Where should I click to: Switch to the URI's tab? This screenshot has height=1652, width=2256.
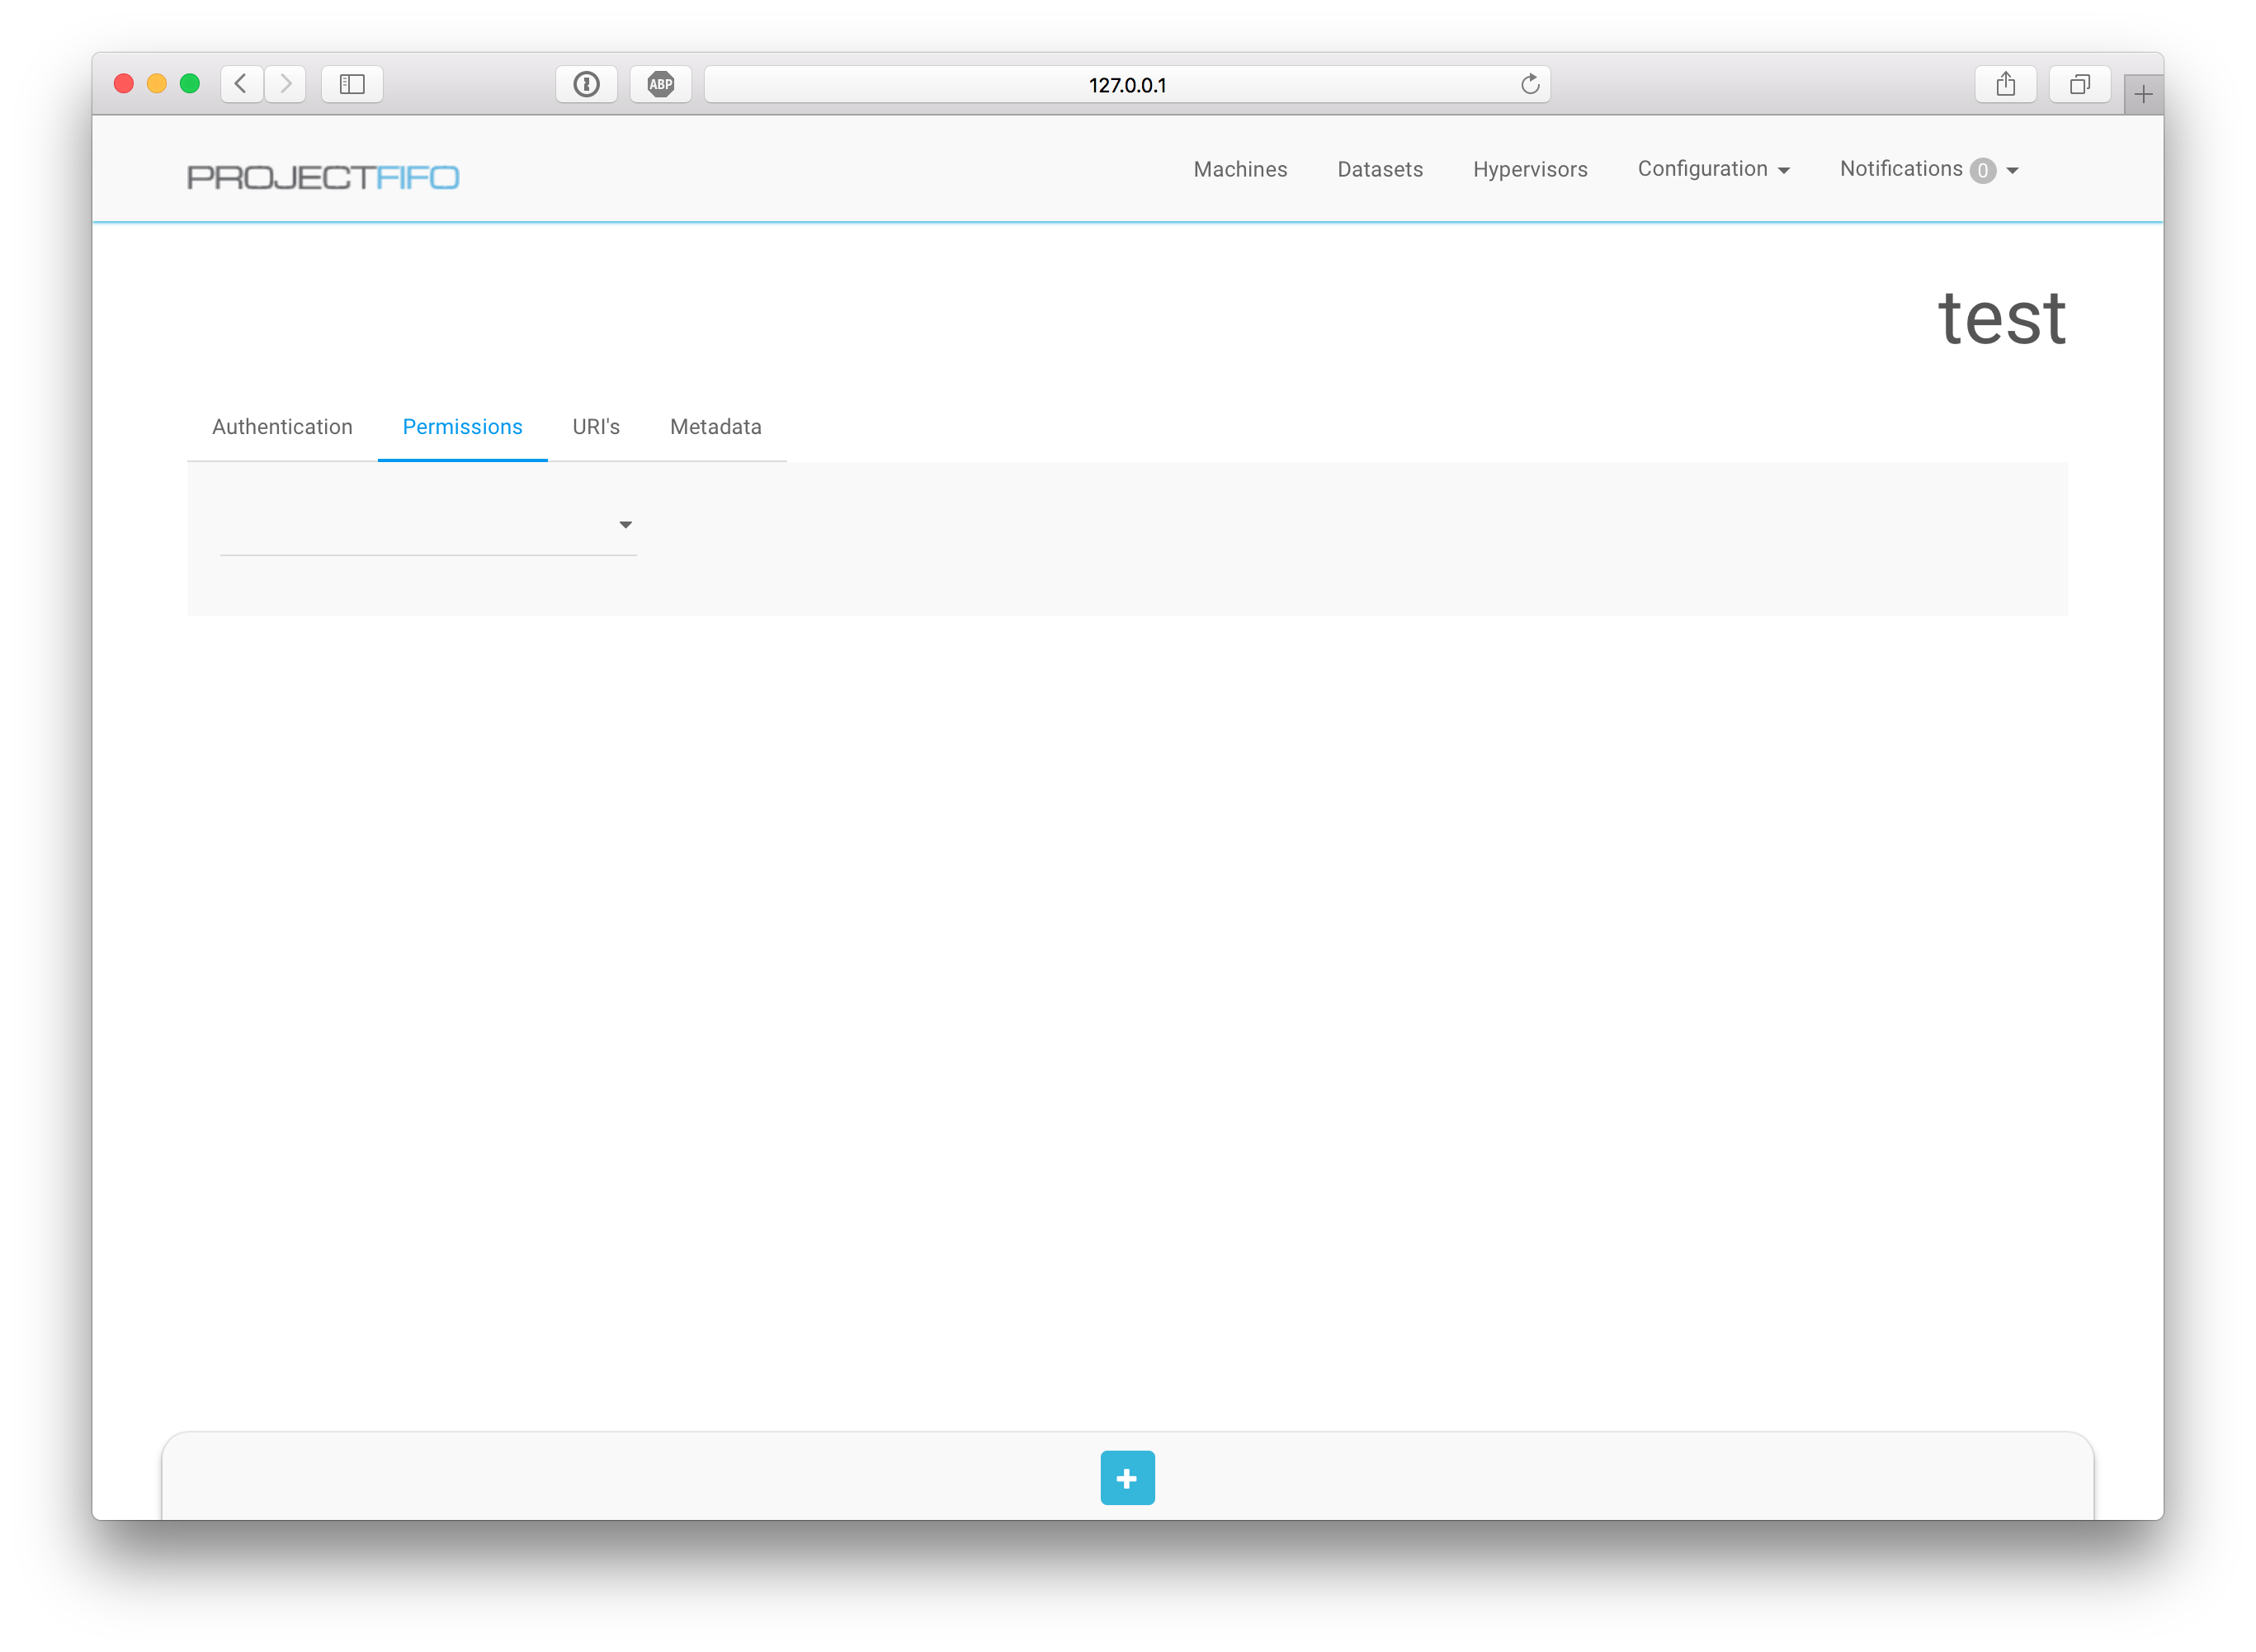click(x=596, y=427)
